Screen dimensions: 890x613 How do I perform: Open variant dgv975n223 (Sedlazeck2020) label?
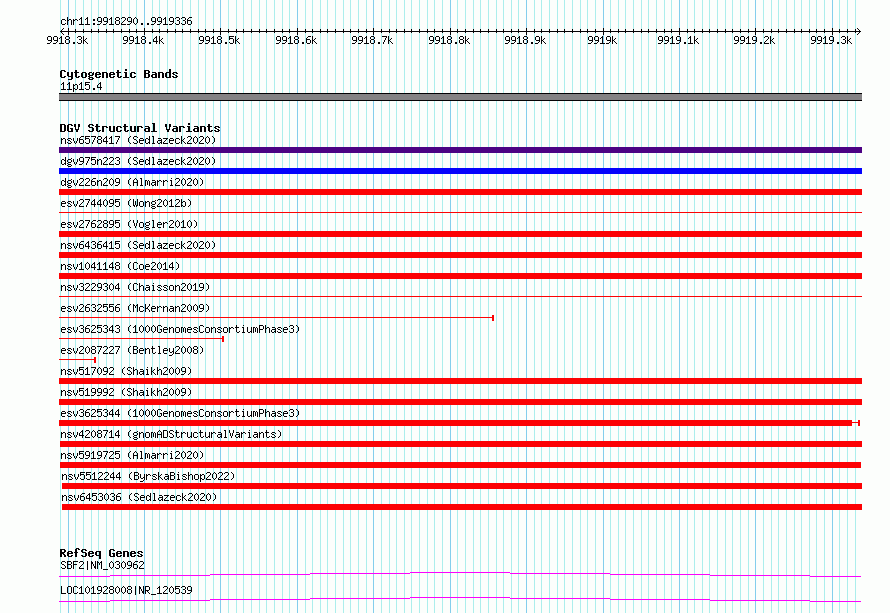coord(138,161)
